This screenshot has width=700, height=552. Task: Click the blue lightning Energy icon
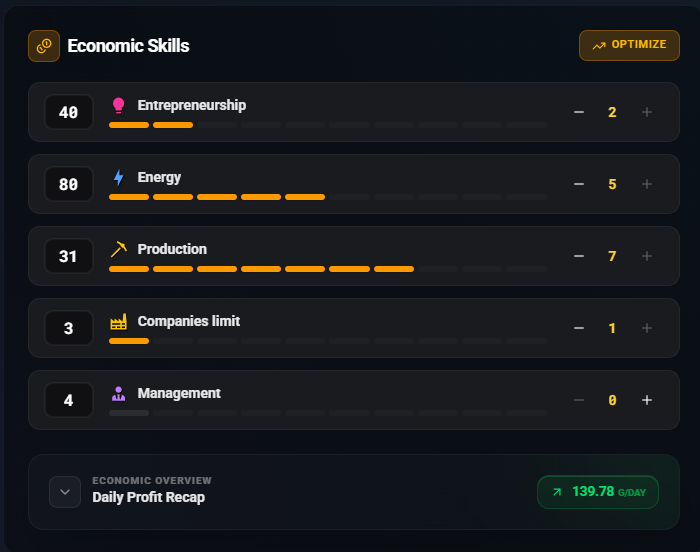pos(118,177)
